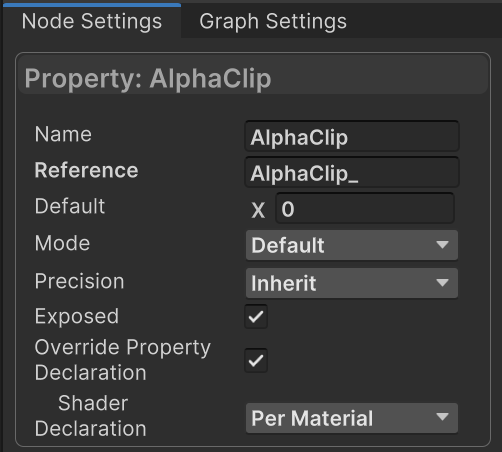Click the triangle arrow on the Per Material dropdown
The height and width of the screenshot is (452, 502).
click(442, 417)
